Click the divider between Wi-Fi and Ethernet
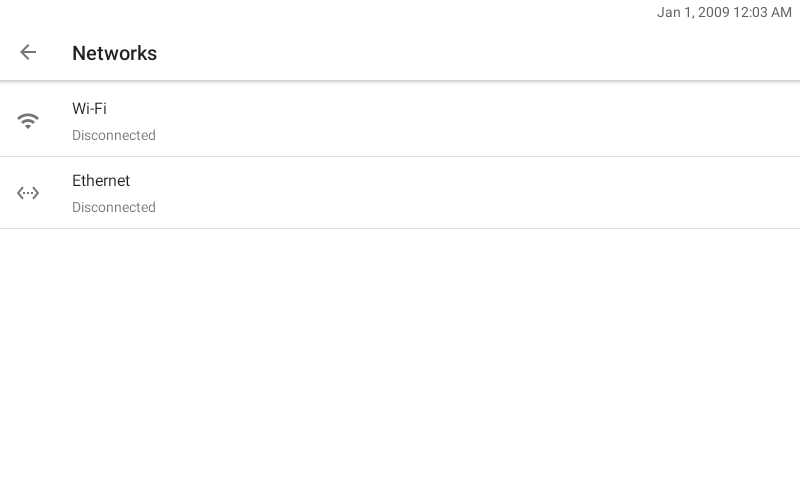 tap(400, 157)
